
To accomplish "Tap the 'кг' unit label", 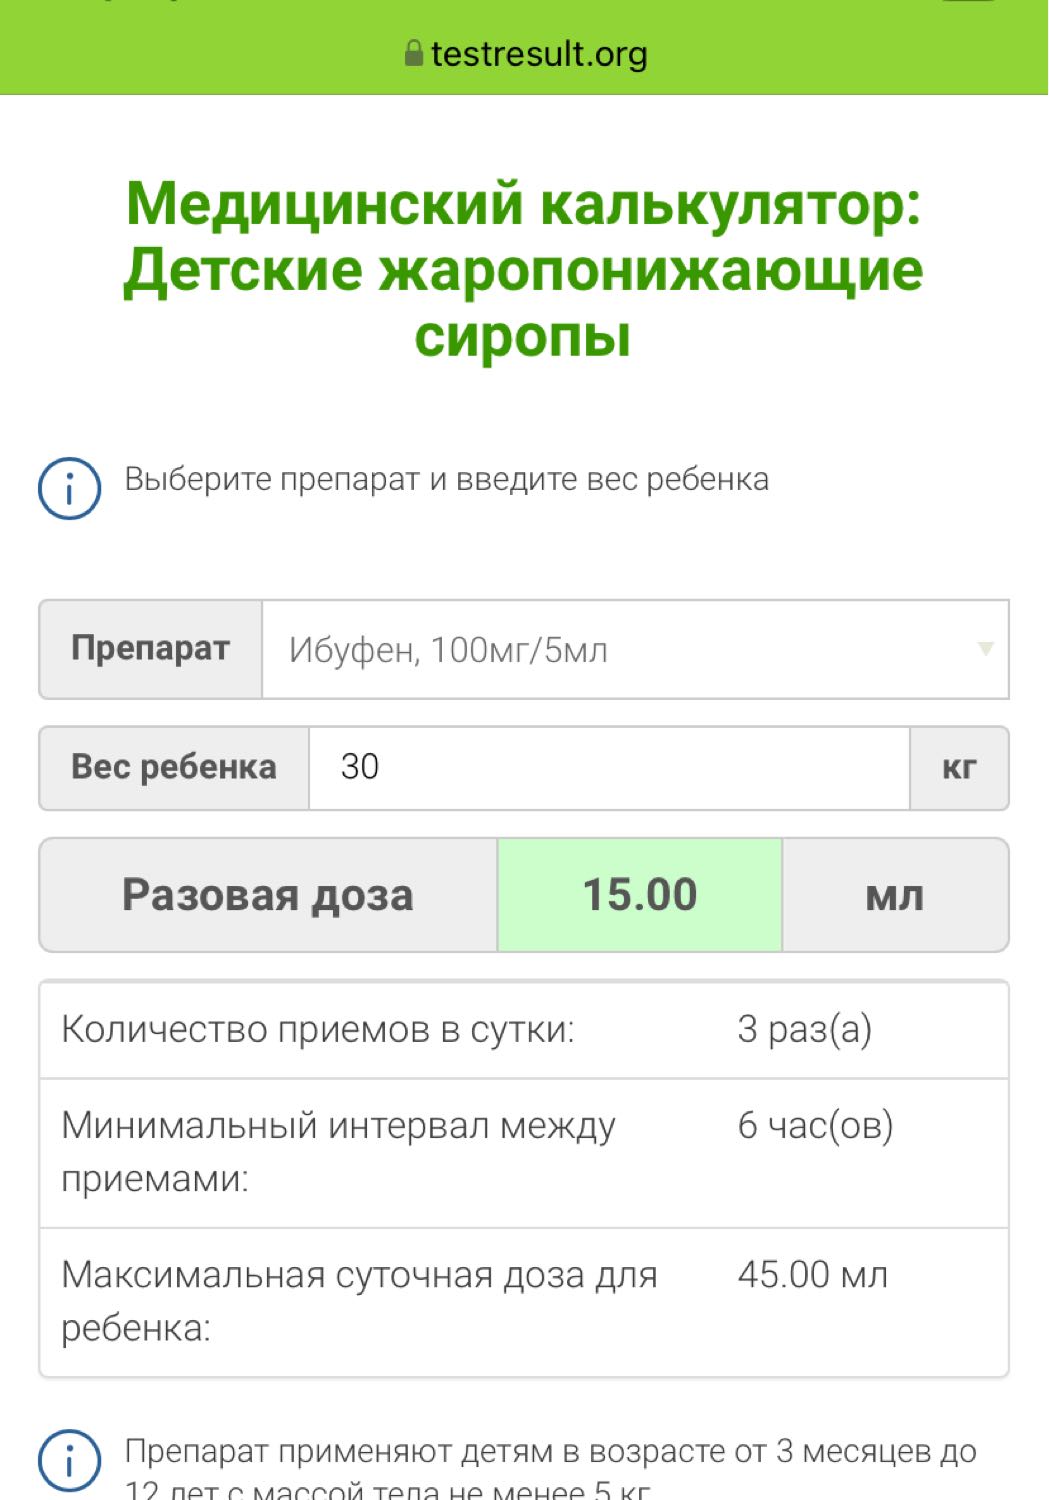I will (x=959, y=768).
